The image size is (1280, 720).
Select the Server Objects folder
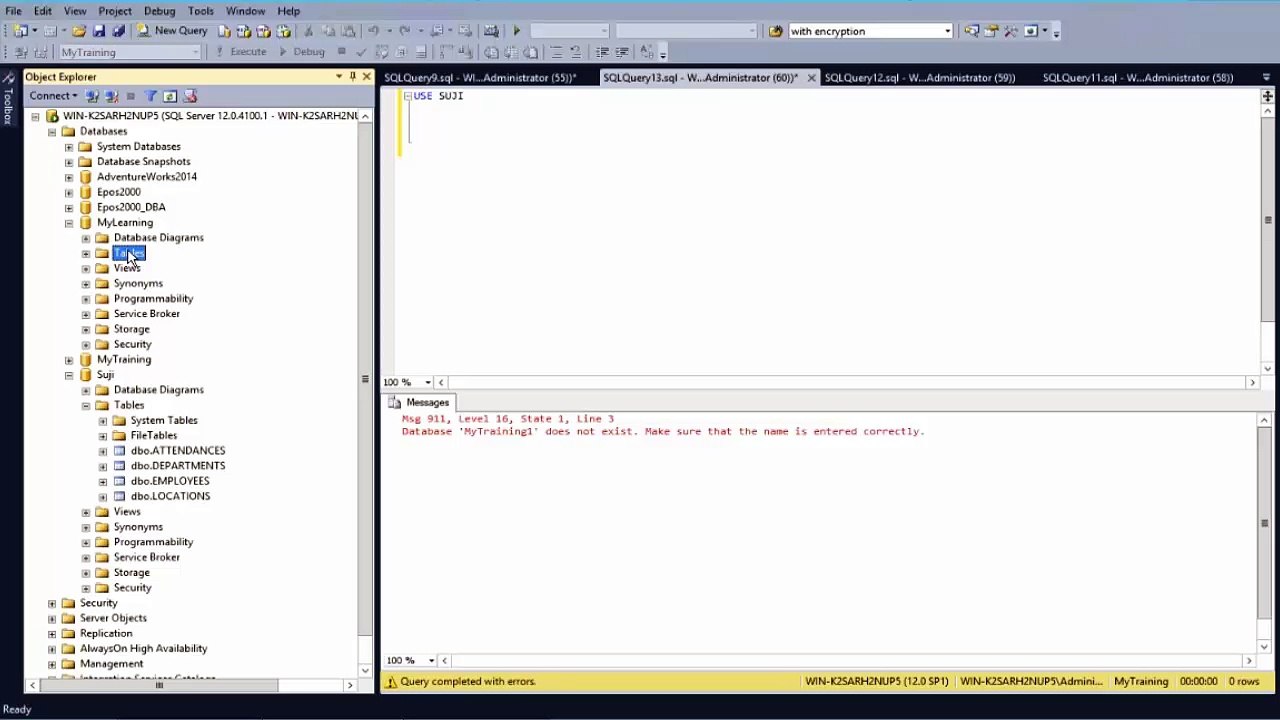(113, 618)
